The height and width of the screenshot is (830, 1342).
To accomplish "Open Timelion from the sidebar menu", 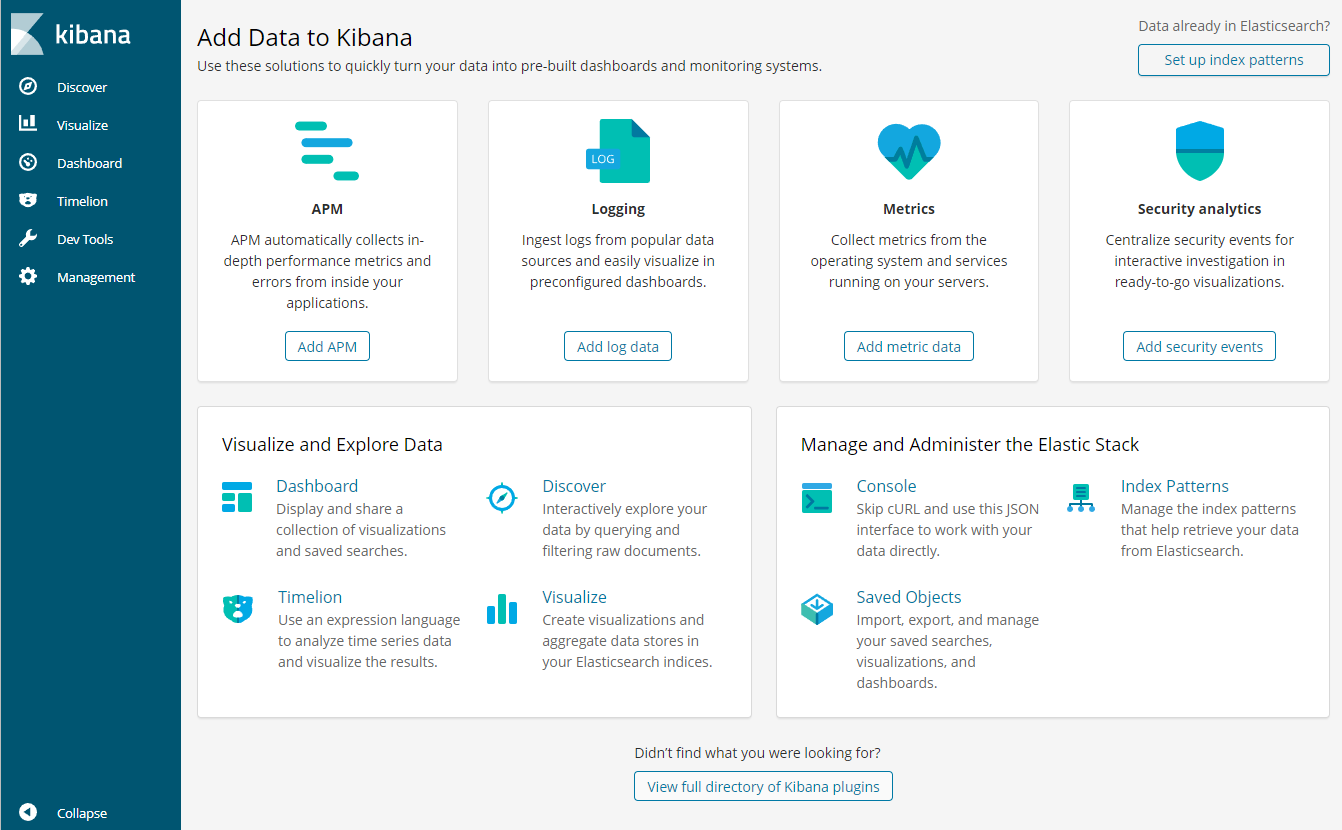I will click(82, 201).
